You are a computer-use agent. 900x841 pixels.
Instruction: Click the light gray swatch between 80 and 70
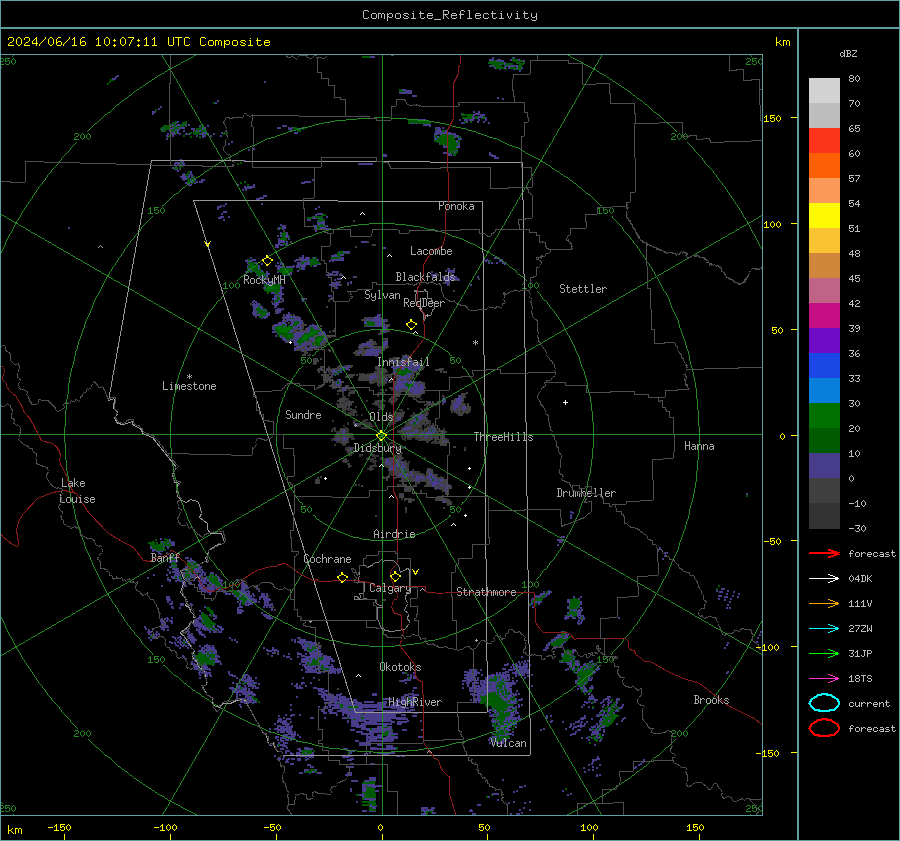coord(824,91)
